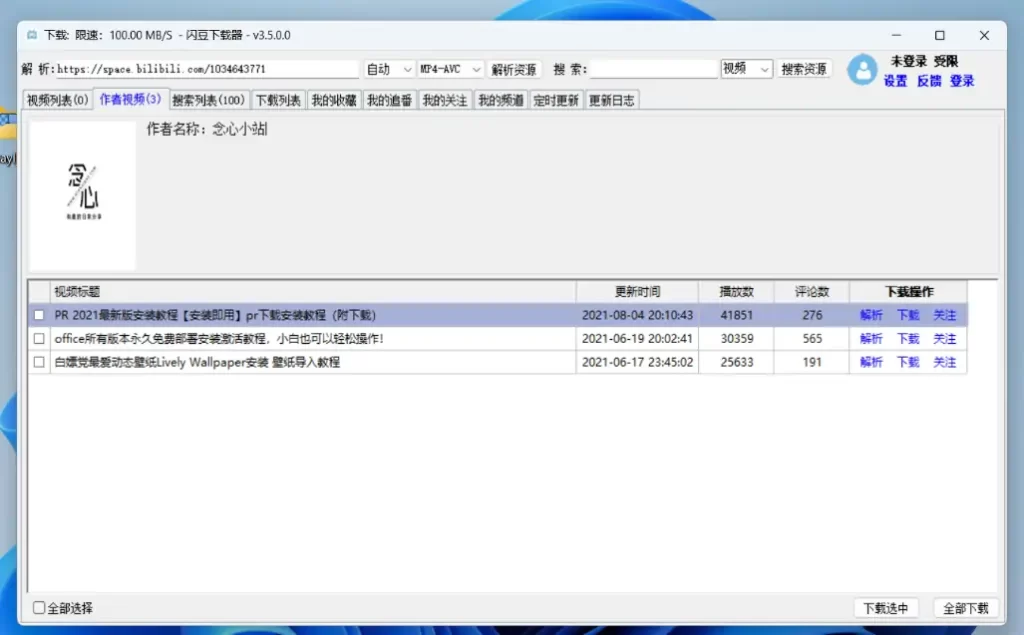Open the 更新日志 tab

tap(611, 99)
